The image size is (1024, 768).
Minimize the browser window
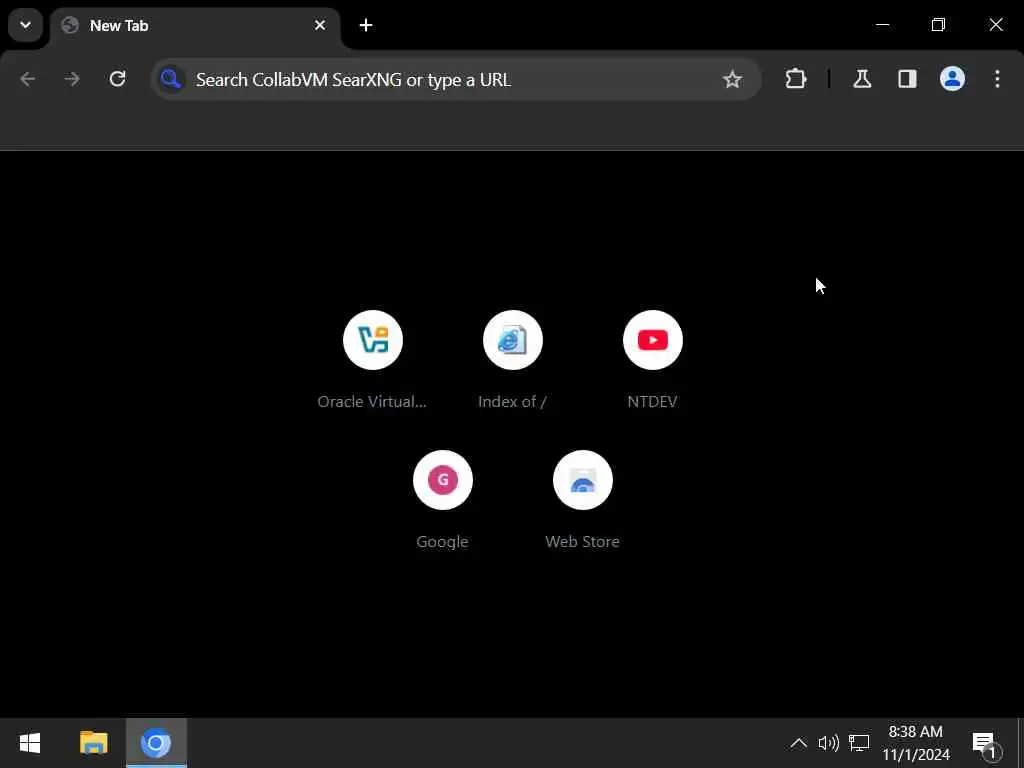[x=882, y=25]
